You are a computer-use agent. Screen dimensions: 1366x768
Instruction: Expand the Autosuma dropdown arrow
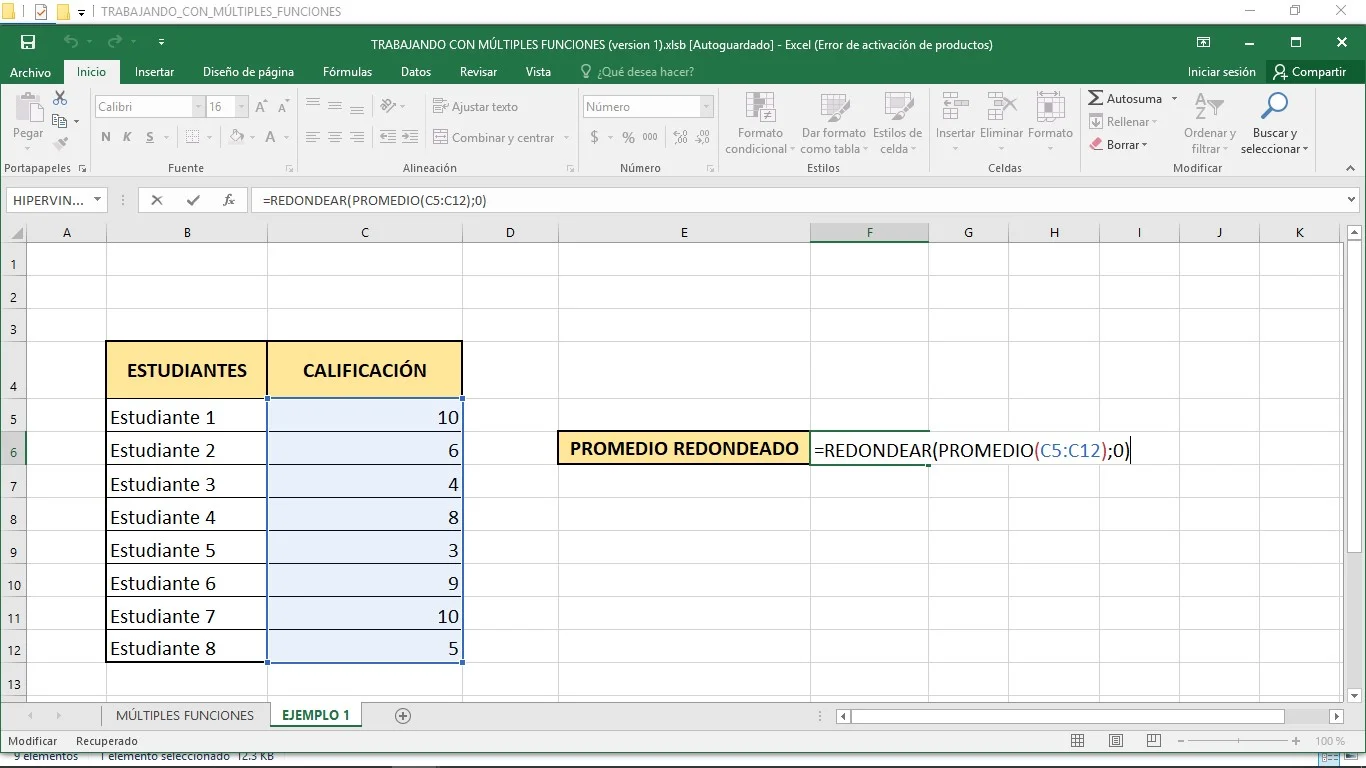tap(1174, 98)
